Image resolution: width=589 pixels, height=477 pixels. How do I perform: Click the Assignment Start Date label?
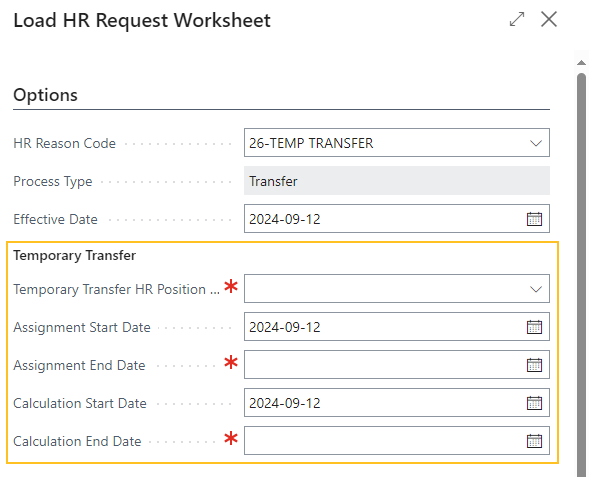[82, 328]
